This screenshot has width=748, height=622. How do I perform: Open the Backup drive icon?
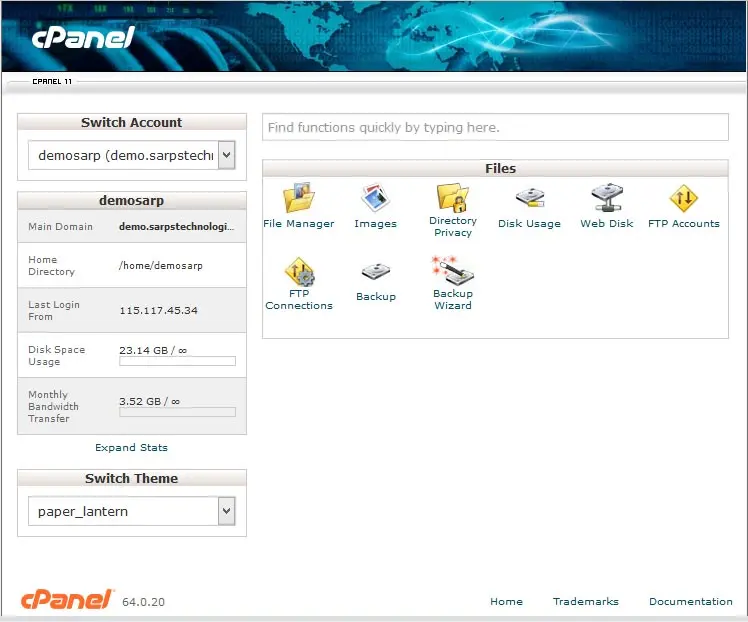pos(375,271)
